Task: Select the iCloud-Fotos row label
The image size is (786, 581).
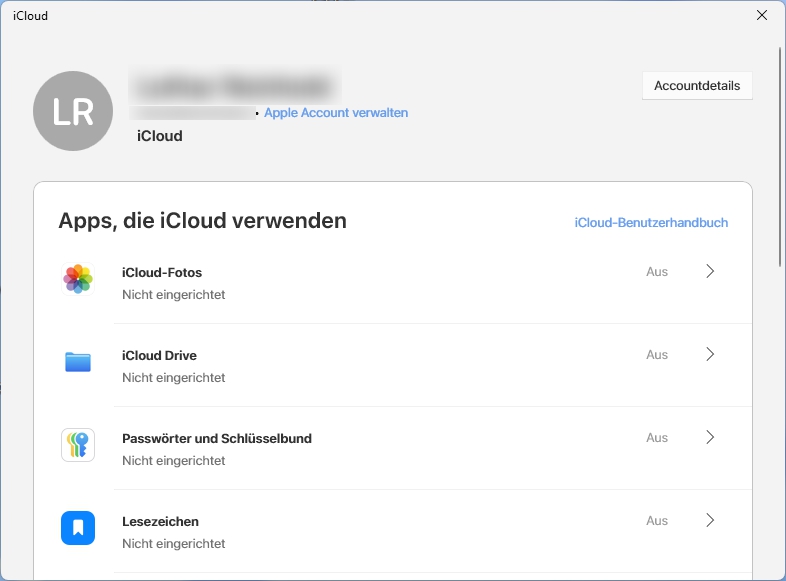Action: click(x=162, y=272)
